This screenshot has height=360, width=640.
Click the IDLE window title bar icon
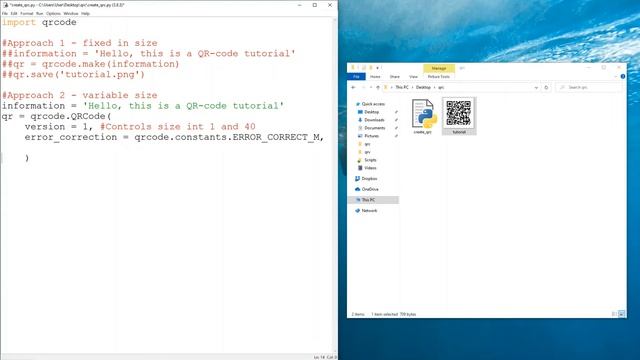pos(5,5)
